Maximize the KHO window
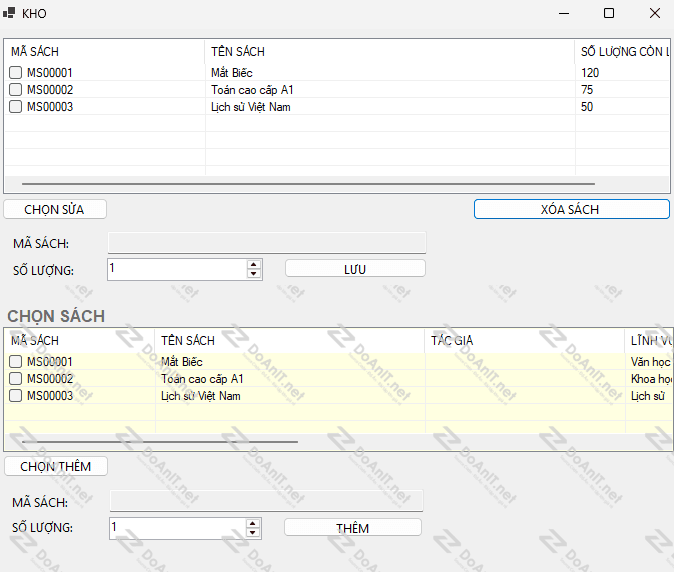 (609, 13)
